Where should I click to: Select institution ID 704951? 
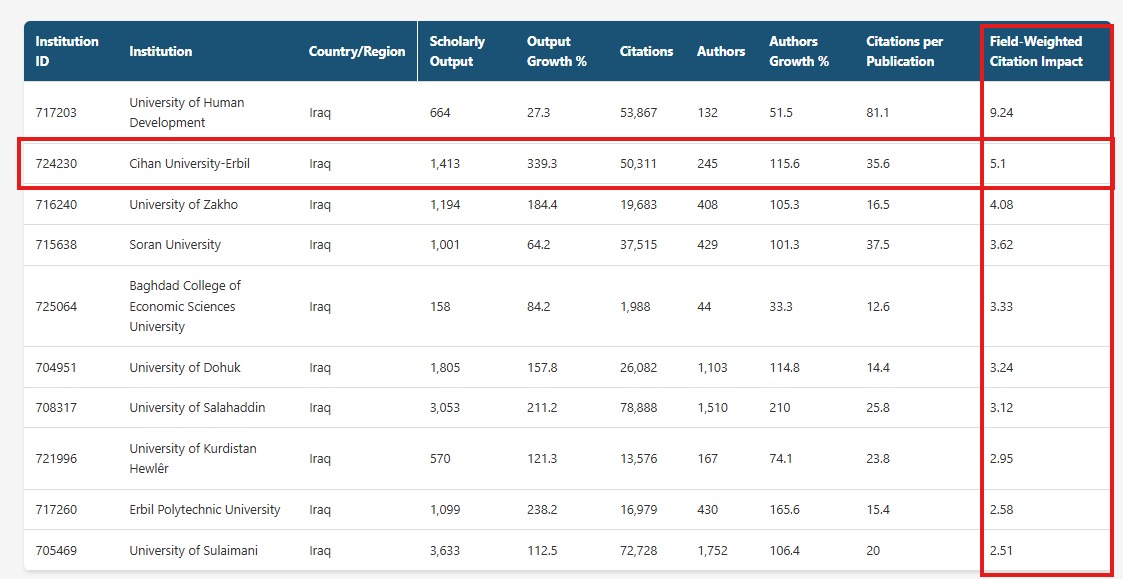click(56, 368)
